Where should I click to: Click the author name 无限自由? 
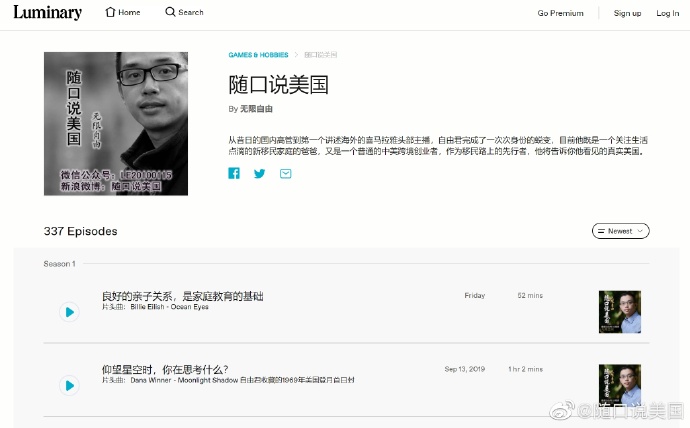coord(256,109)
